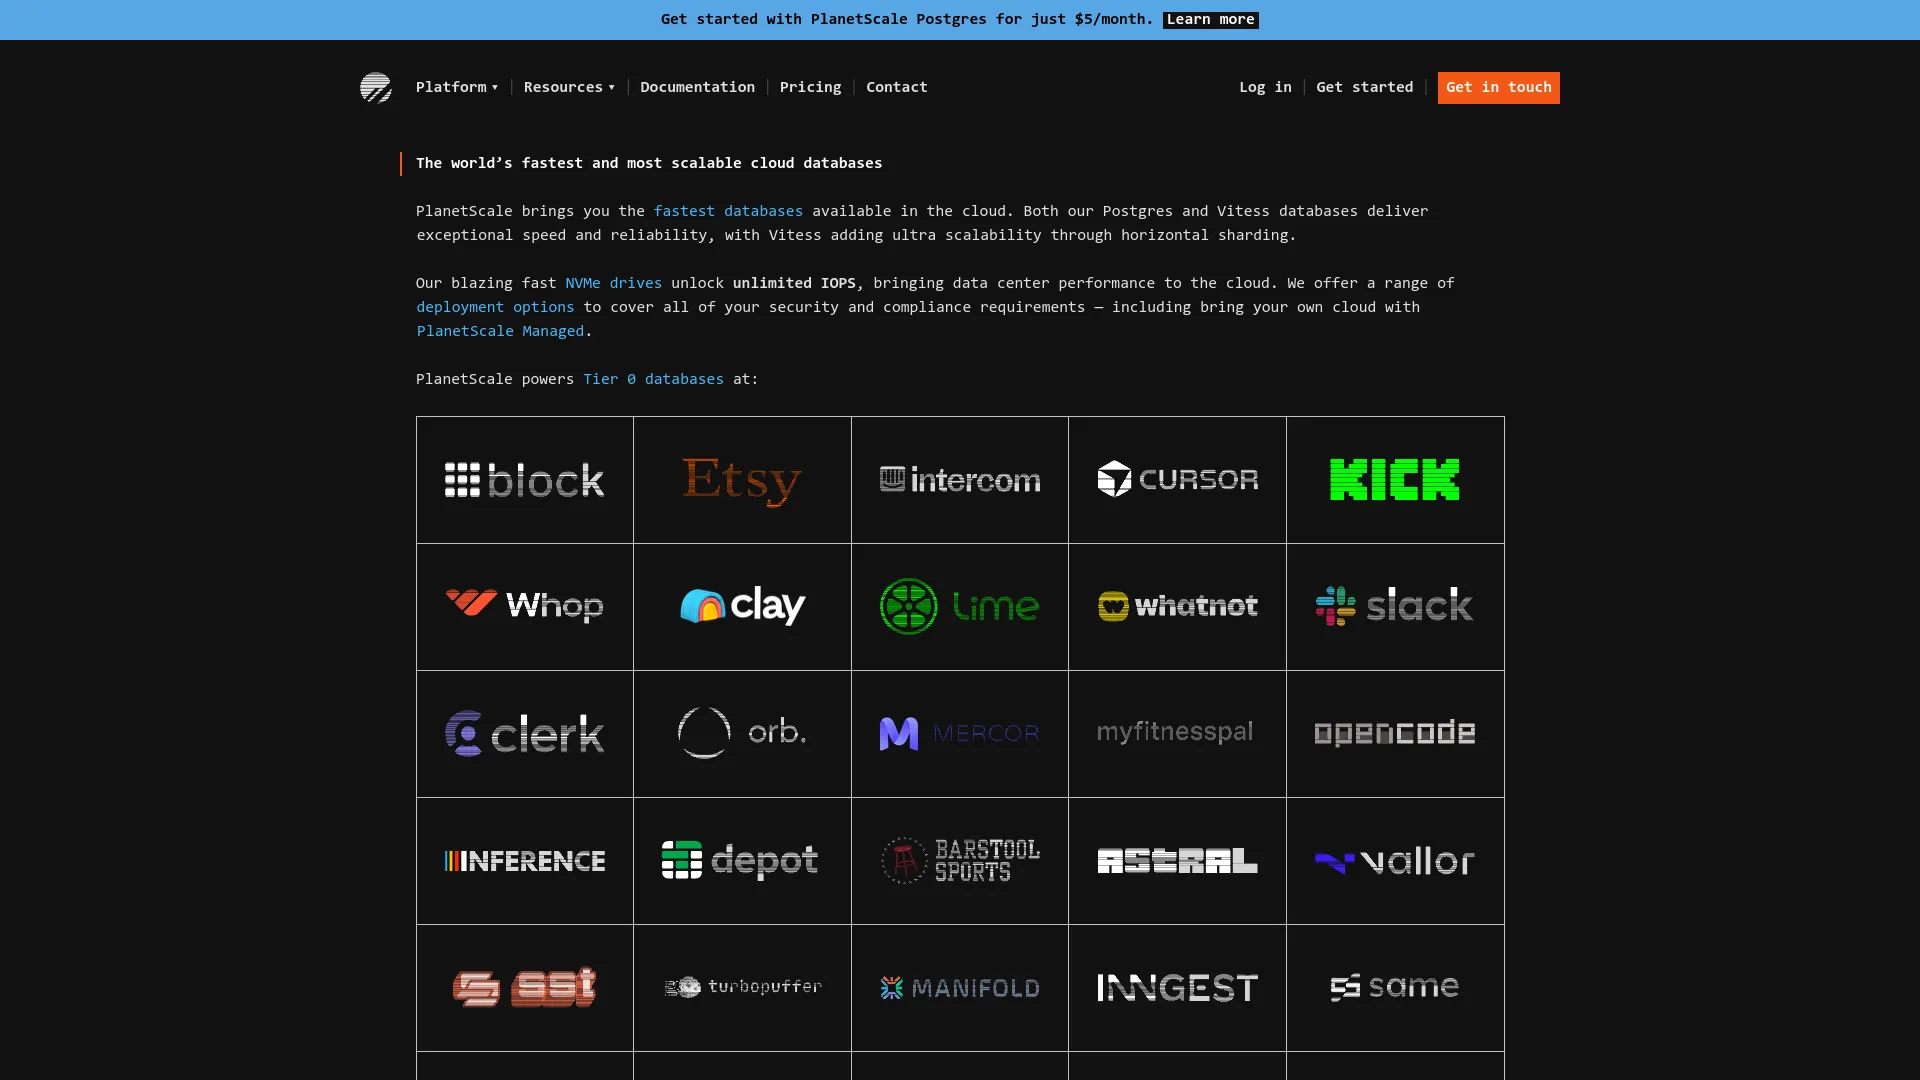Click Learn more in the top banner
The height and width of the screenshot is (1080, 1920).
pos(1210,19)
